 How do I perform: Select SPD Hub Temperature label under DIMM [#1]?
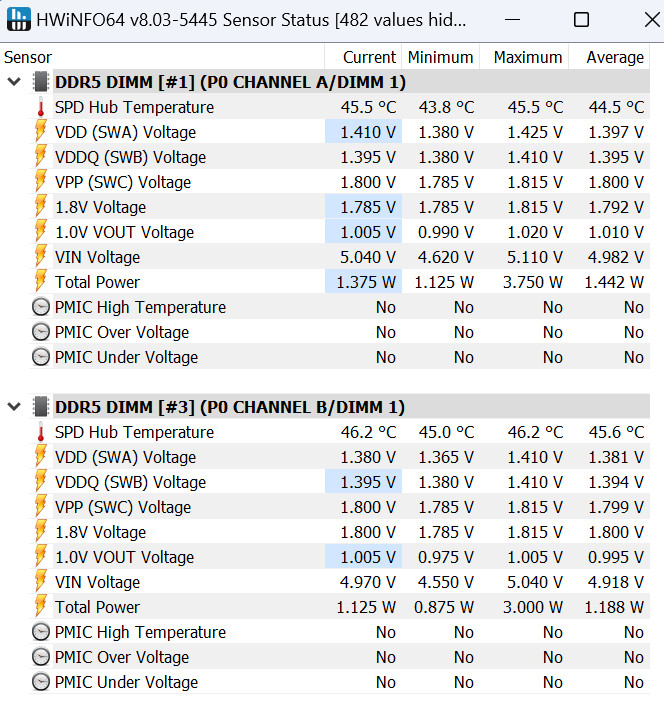[x=135, y=107]
